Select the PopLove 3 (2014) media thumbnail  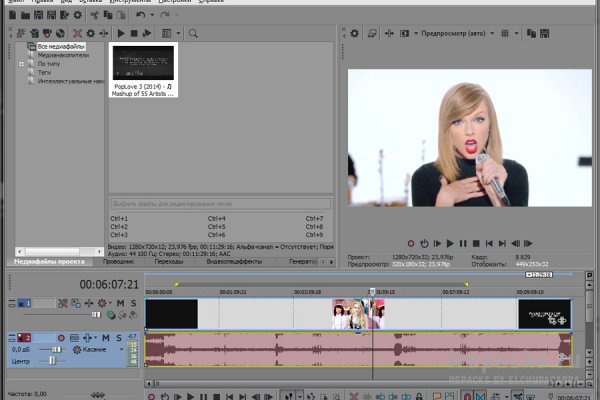(143, 70)
